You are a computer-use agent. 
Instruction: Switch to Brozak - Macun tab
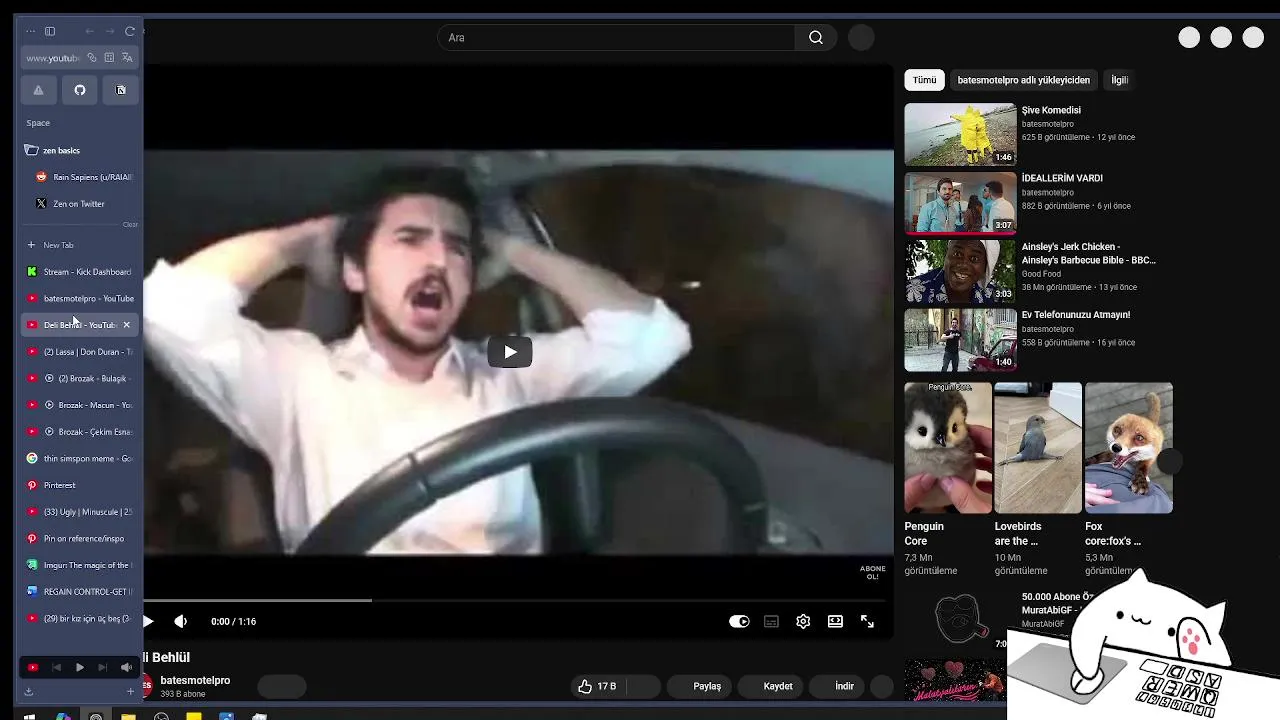(80, 405)
